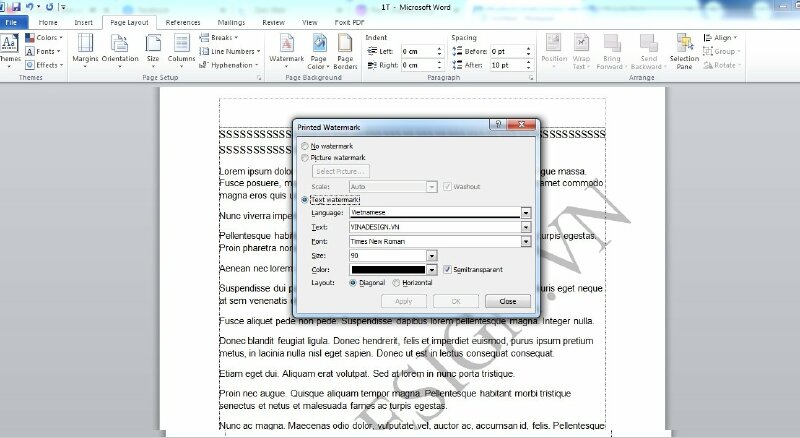
Task: Redo the last action
Action: point(49,7)
